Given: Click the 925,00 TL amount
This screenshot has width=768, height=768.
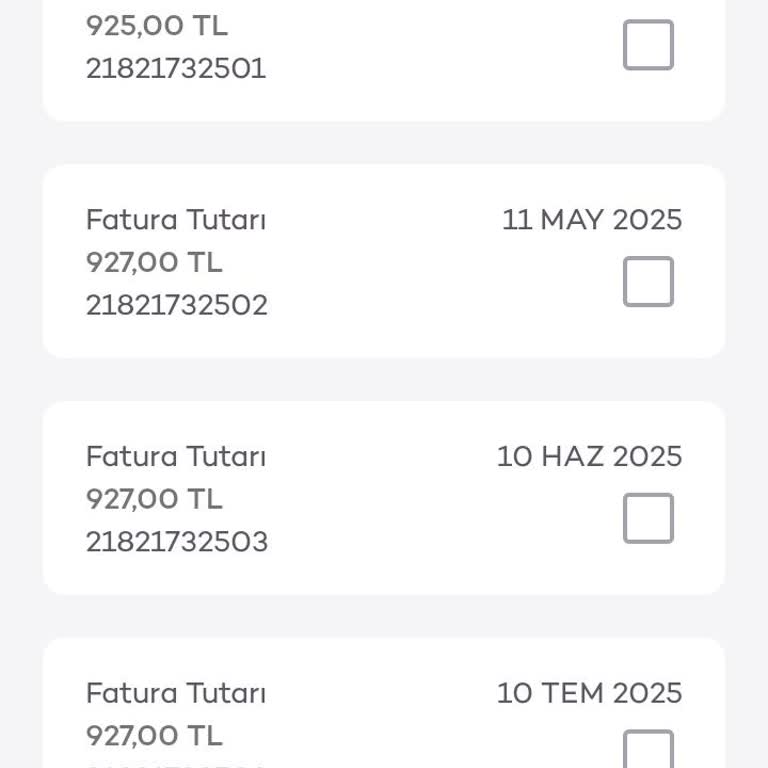Looking at the screenshot, I should [x=157, y=25].
